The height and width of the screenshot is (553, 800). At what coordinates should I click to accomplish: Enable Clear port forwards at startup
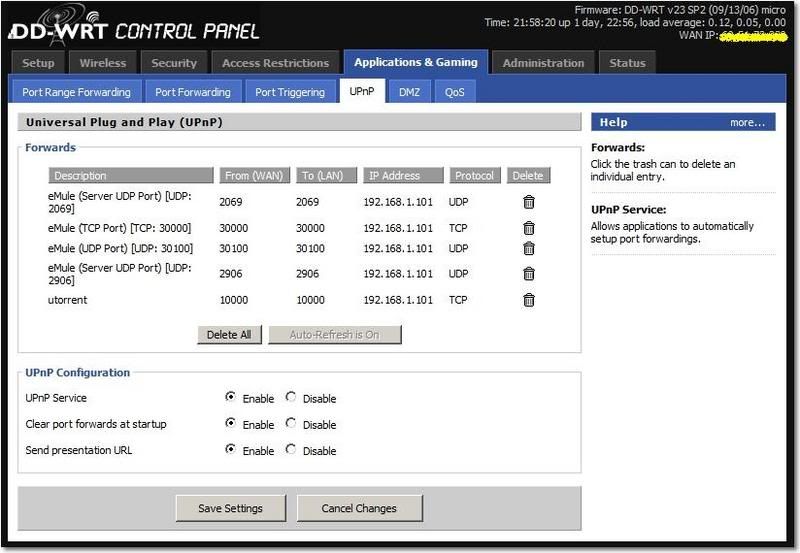click(231, 423)
